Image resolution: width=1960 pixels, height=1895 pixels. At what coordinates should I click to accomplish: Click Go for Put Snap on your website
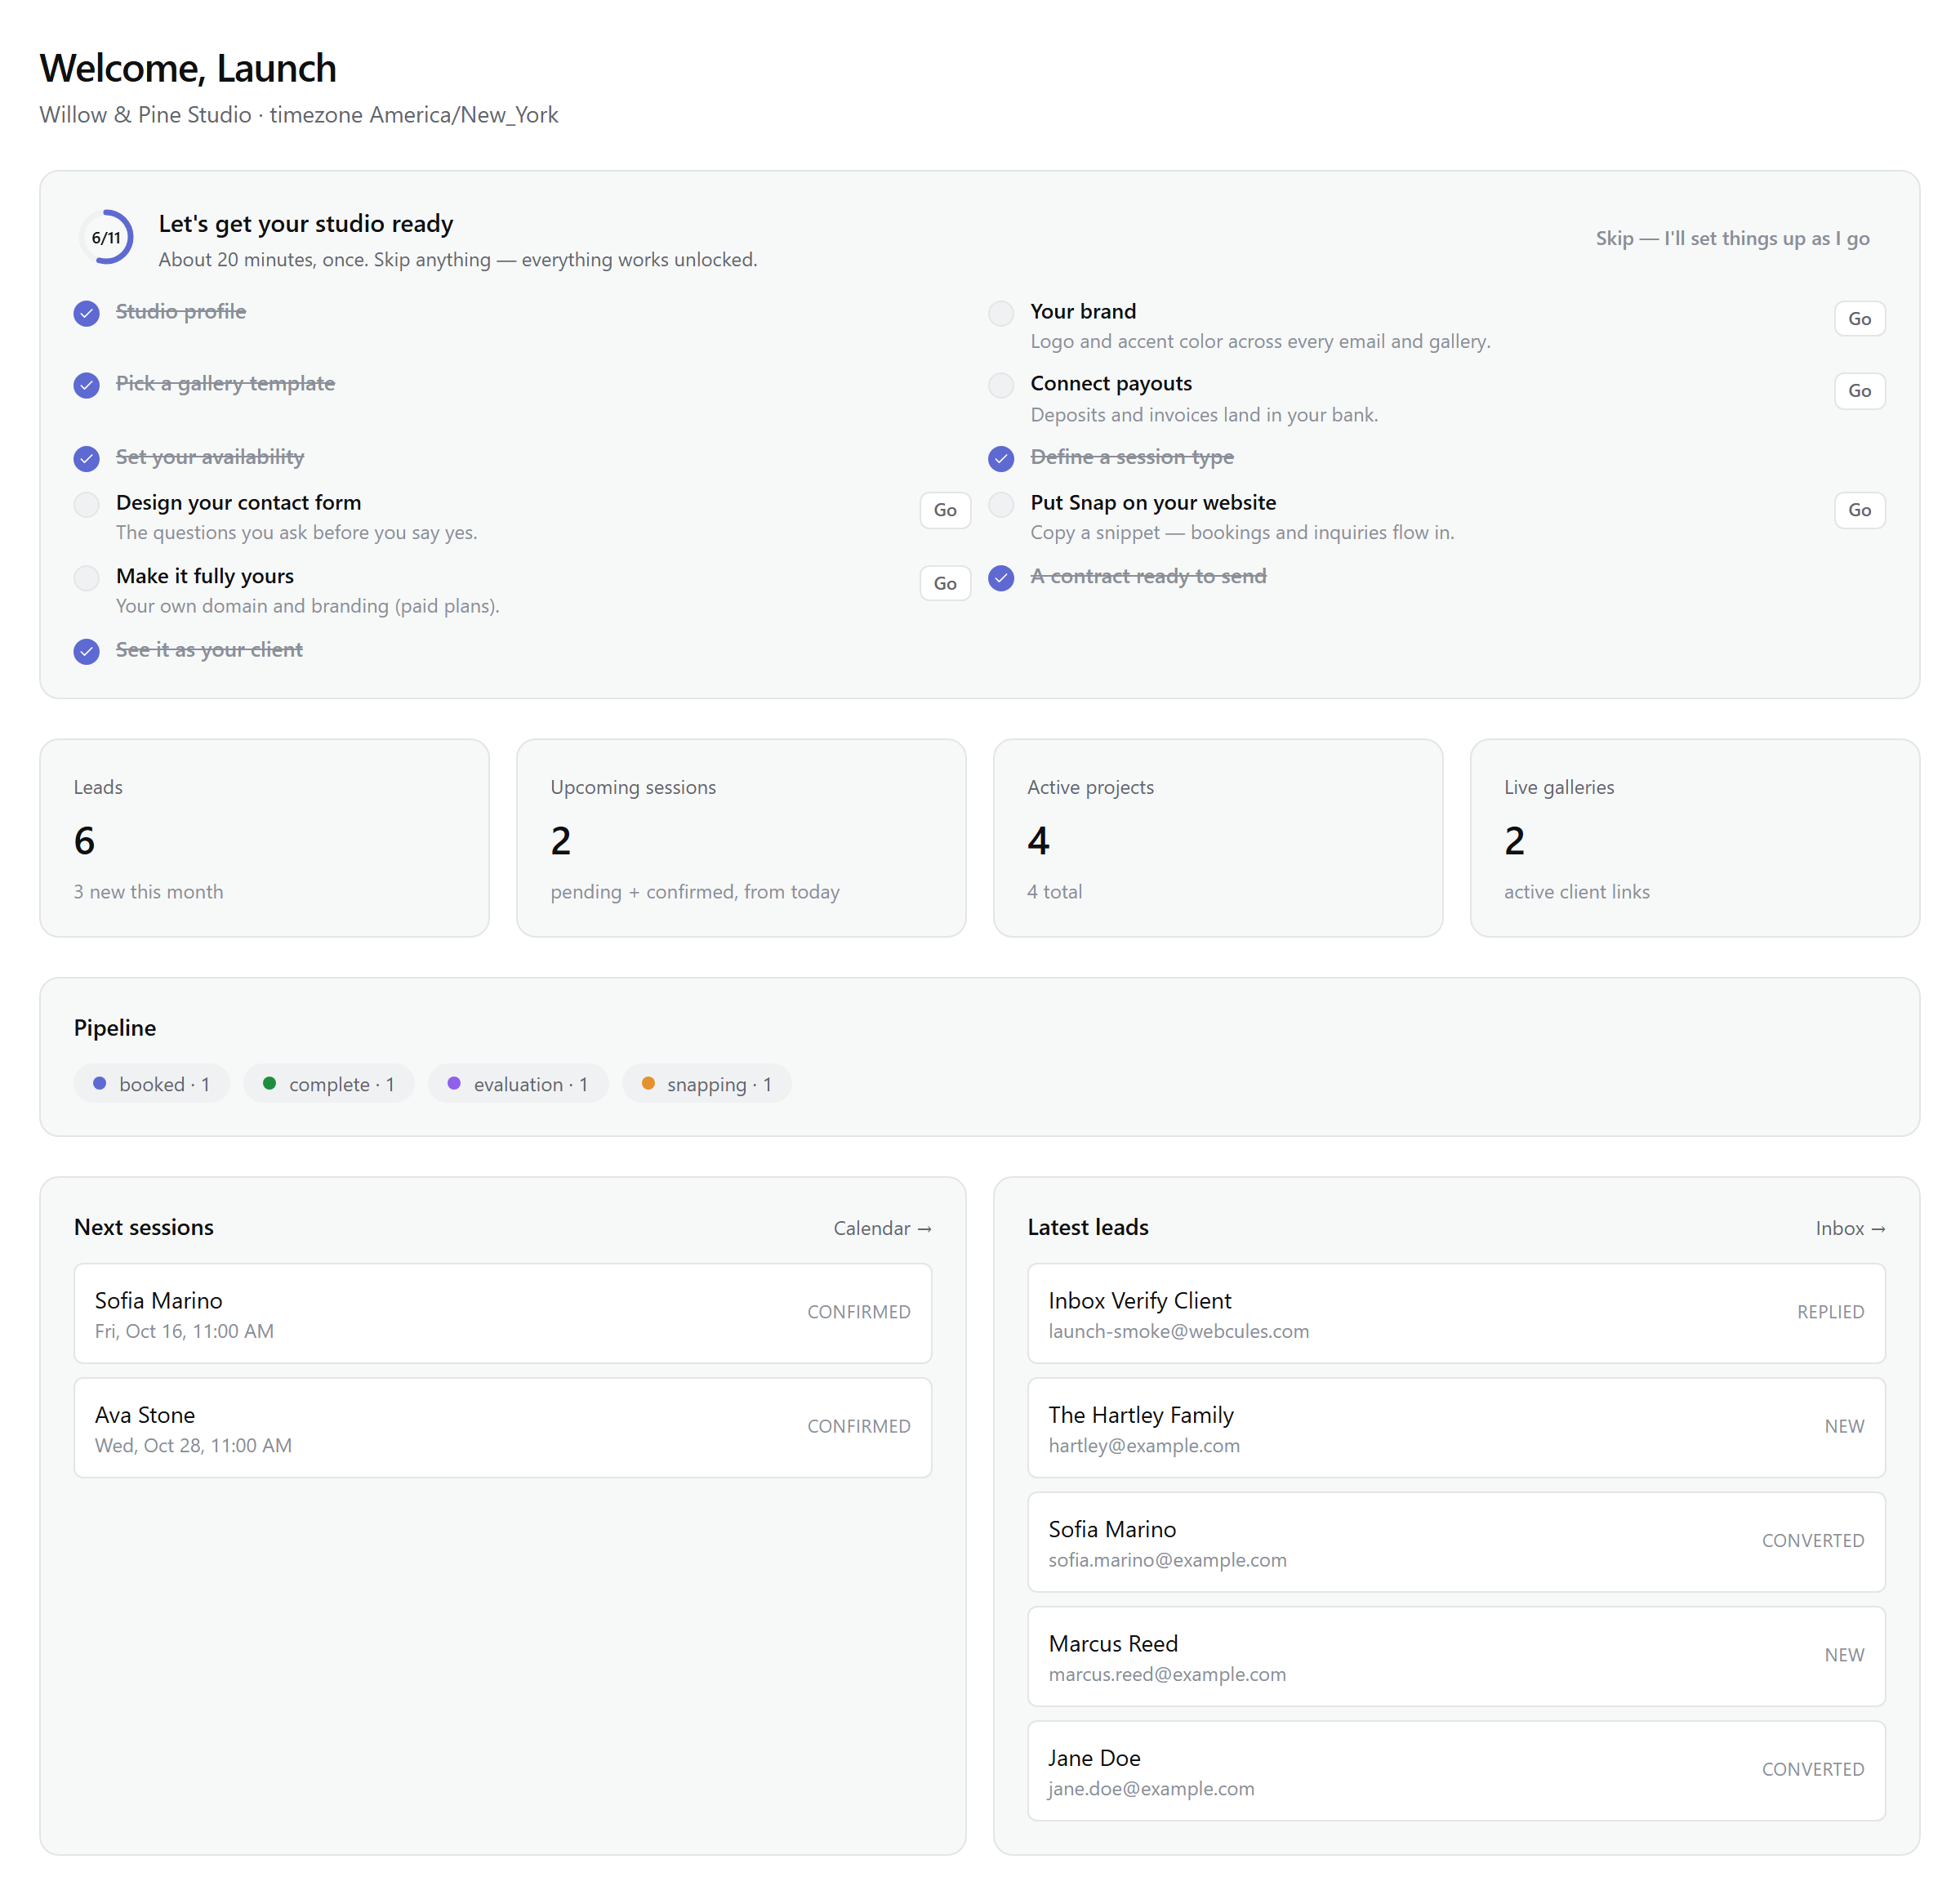[1859, 510]
